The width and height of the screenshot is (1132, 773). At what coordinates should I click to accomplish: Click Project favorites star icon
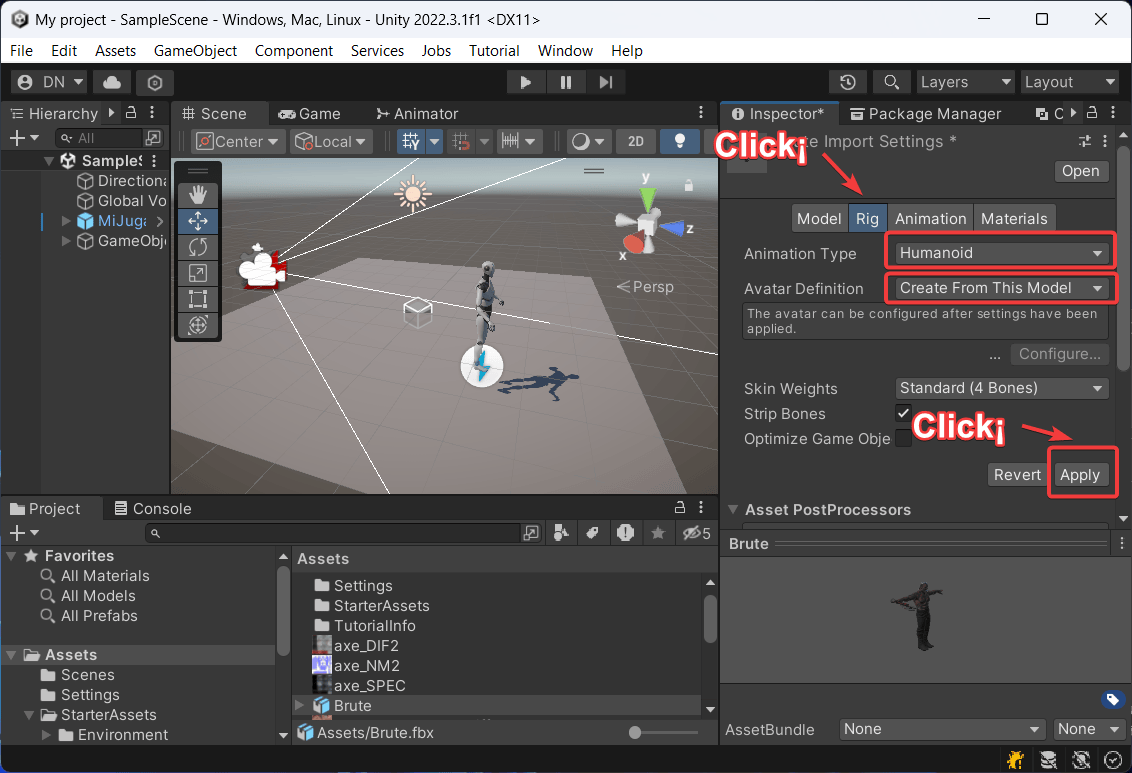pos(658,533)
